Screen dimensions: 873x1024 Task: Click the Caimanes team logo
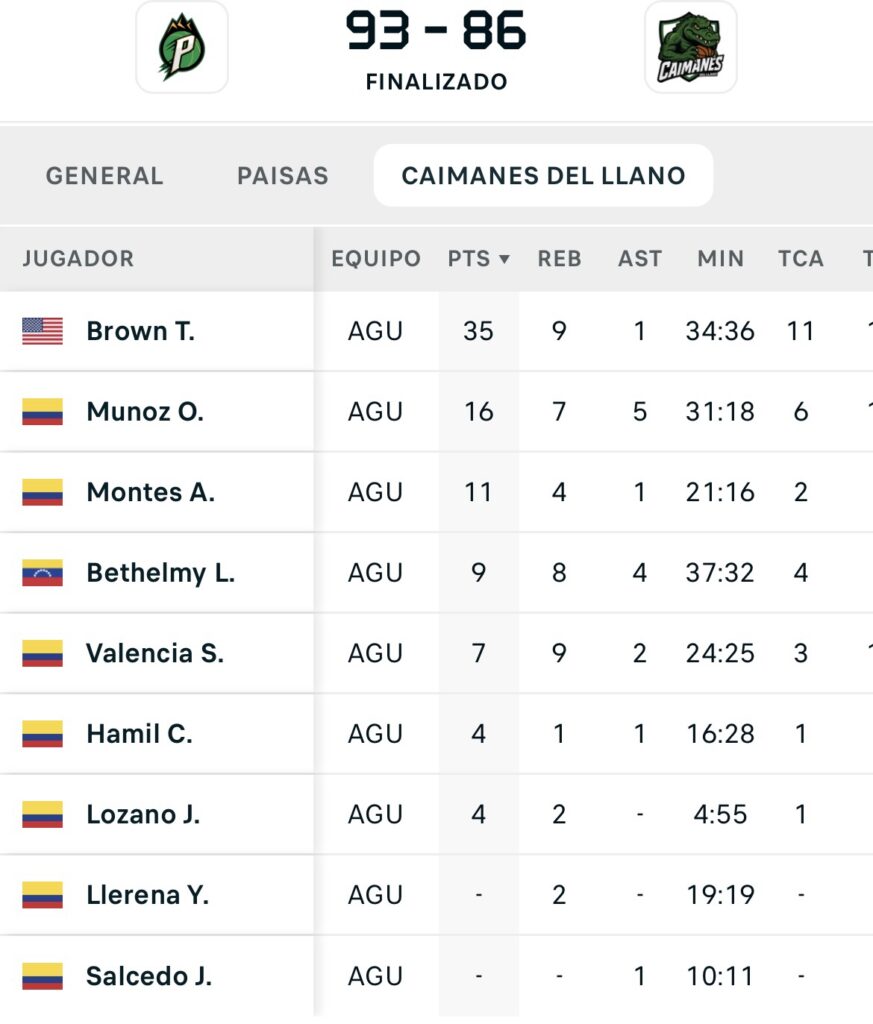click(x=690, y=47)
